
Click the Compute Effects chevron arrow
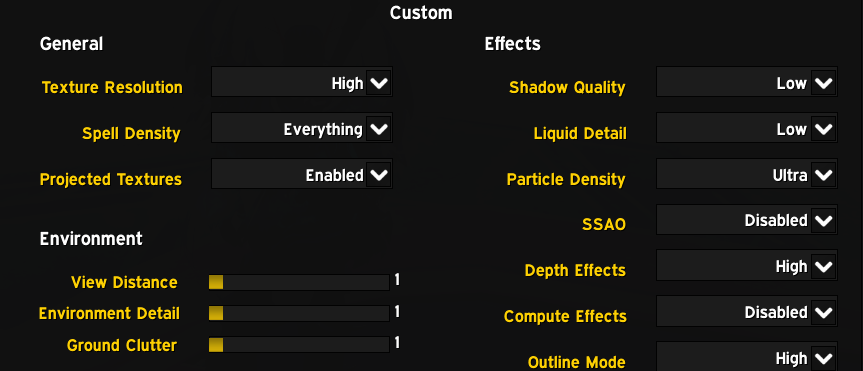(823, 313)
